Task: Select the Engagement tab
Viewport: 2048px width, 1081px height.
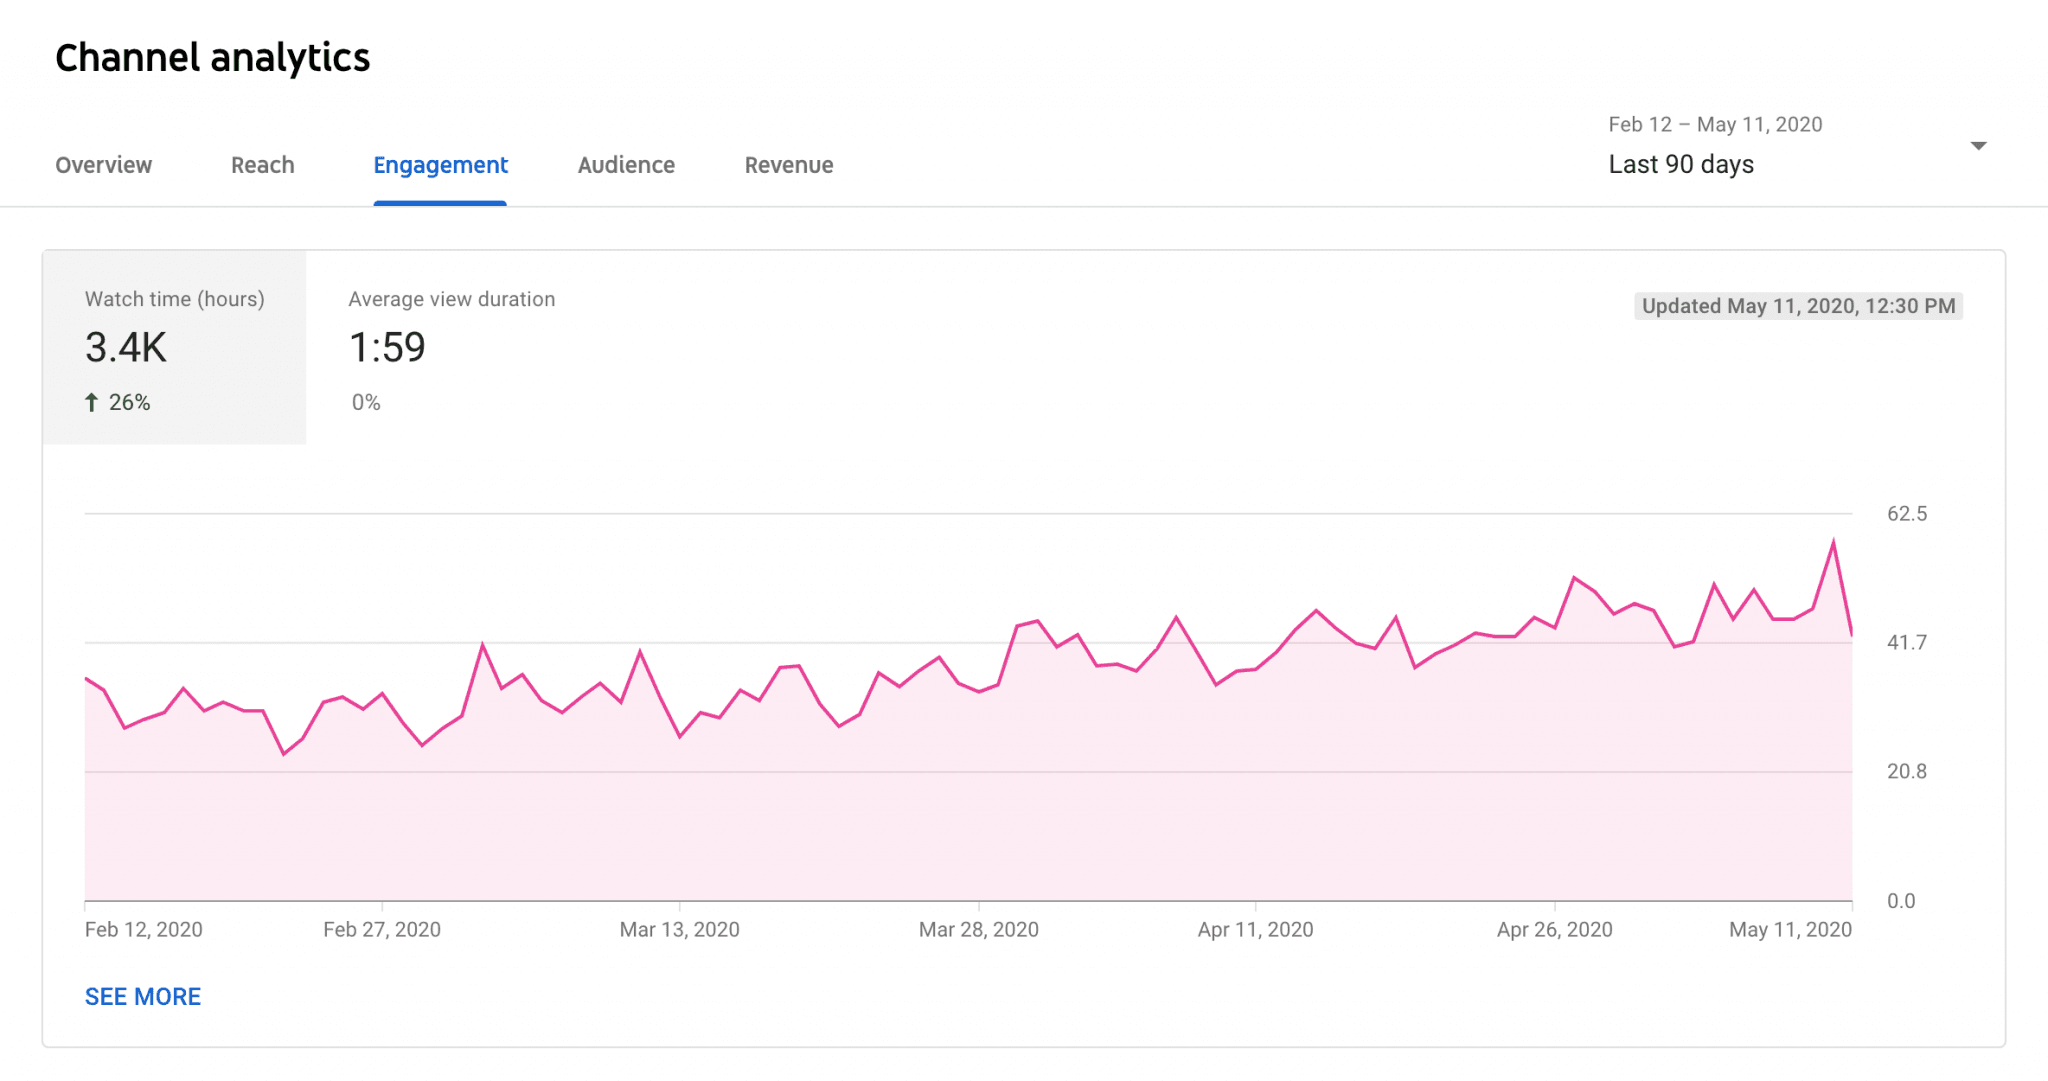Action: pos(440,164)
